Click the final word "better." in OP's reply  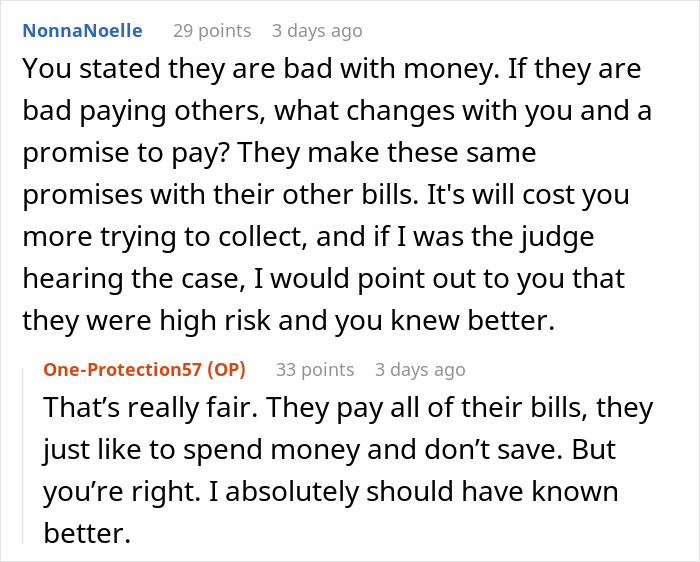tap(87, 533)
